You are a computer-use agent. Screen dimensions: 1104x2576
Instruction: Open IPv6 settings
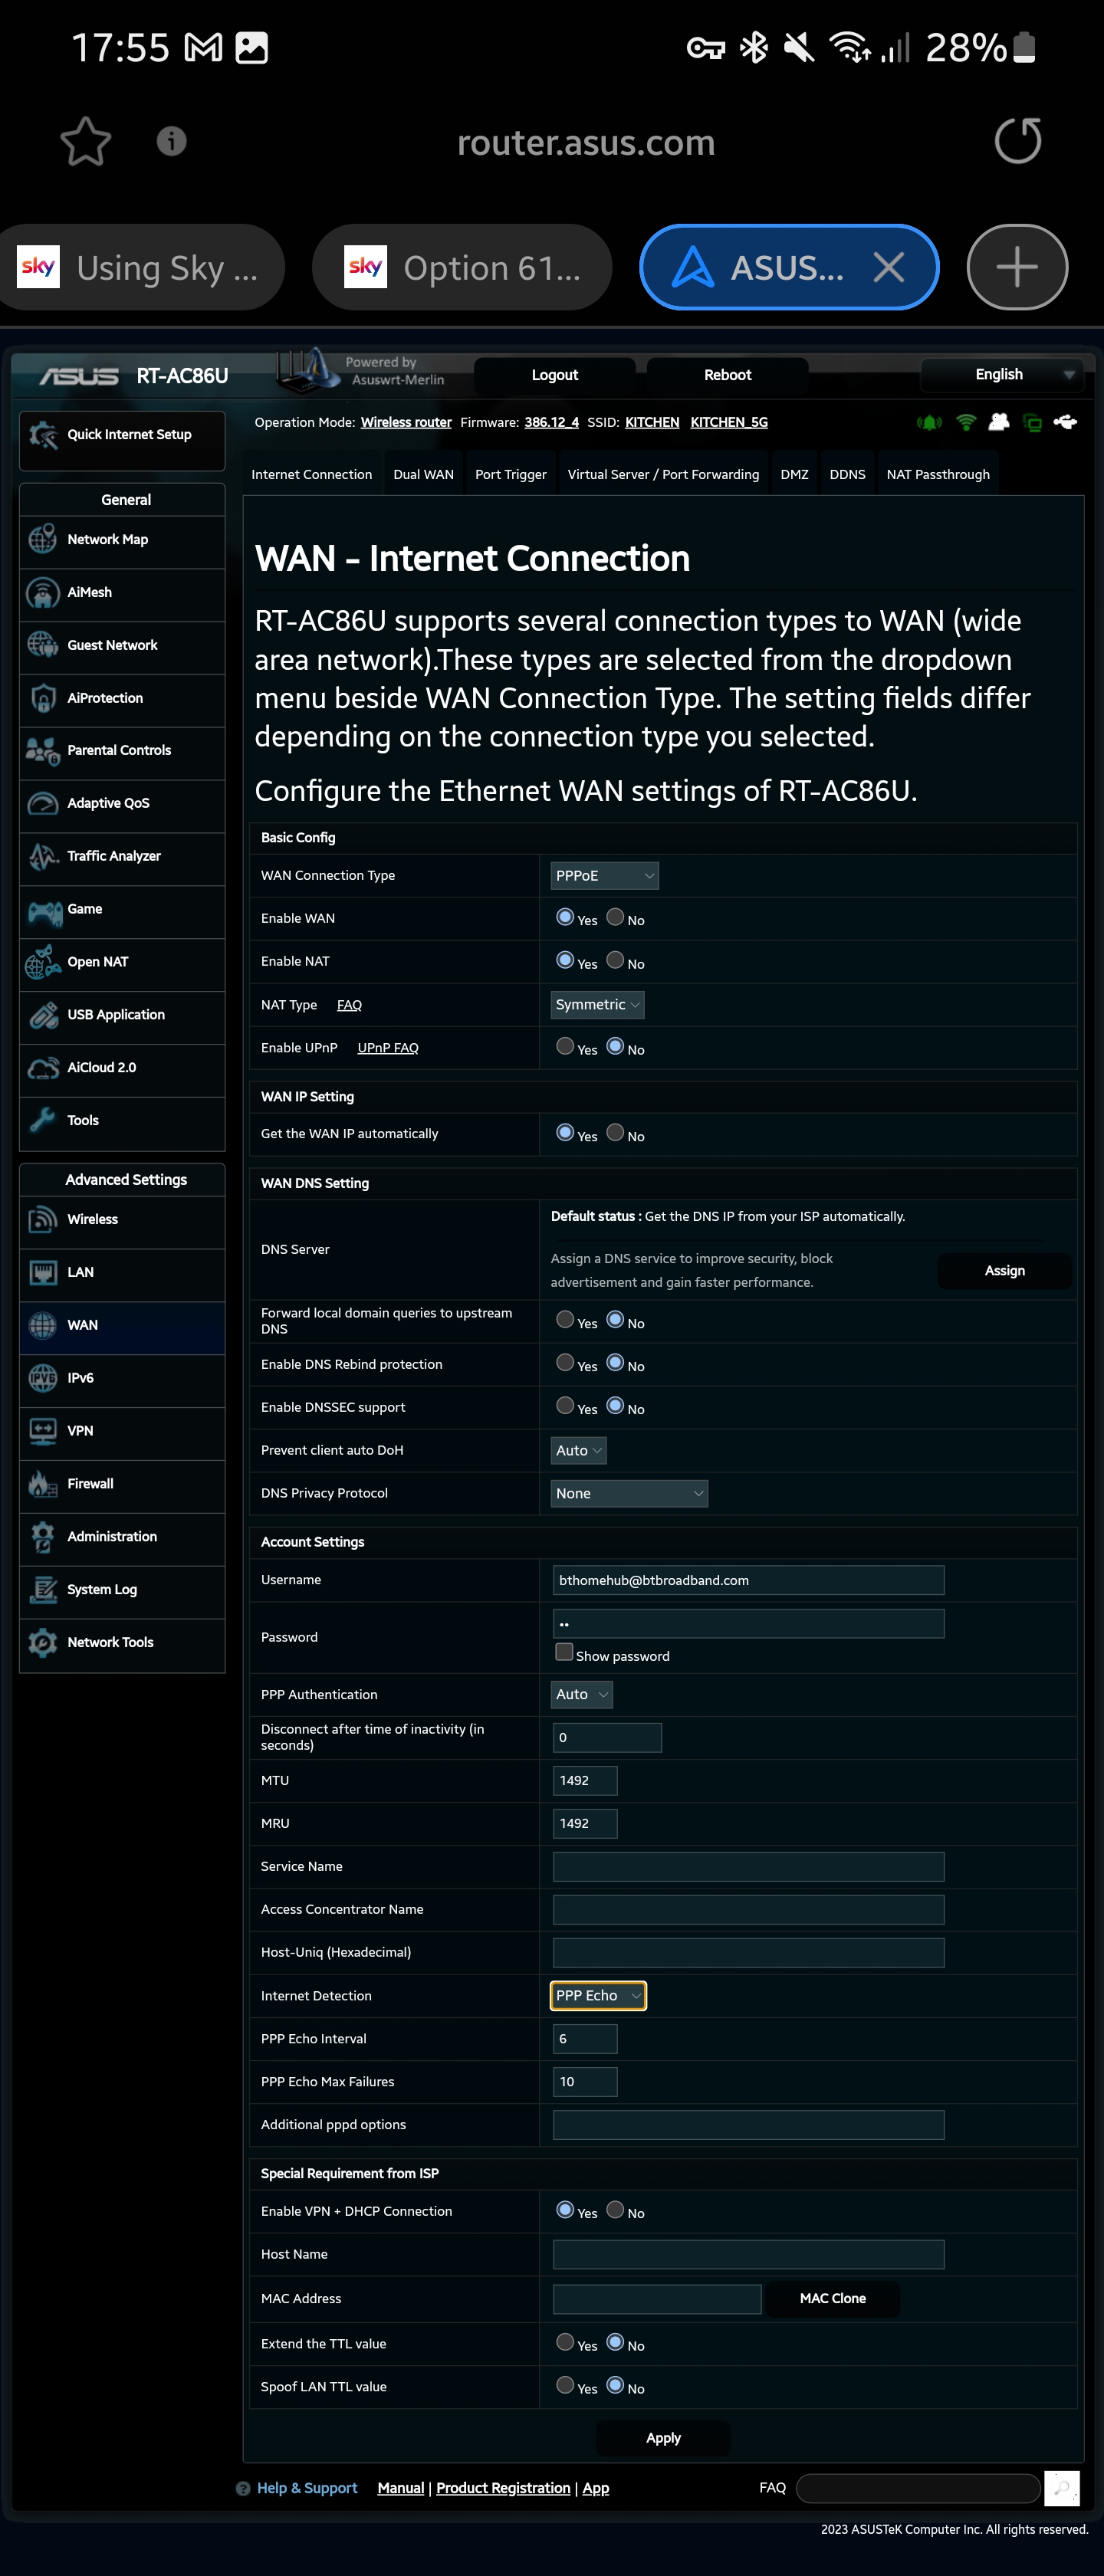122,1379
